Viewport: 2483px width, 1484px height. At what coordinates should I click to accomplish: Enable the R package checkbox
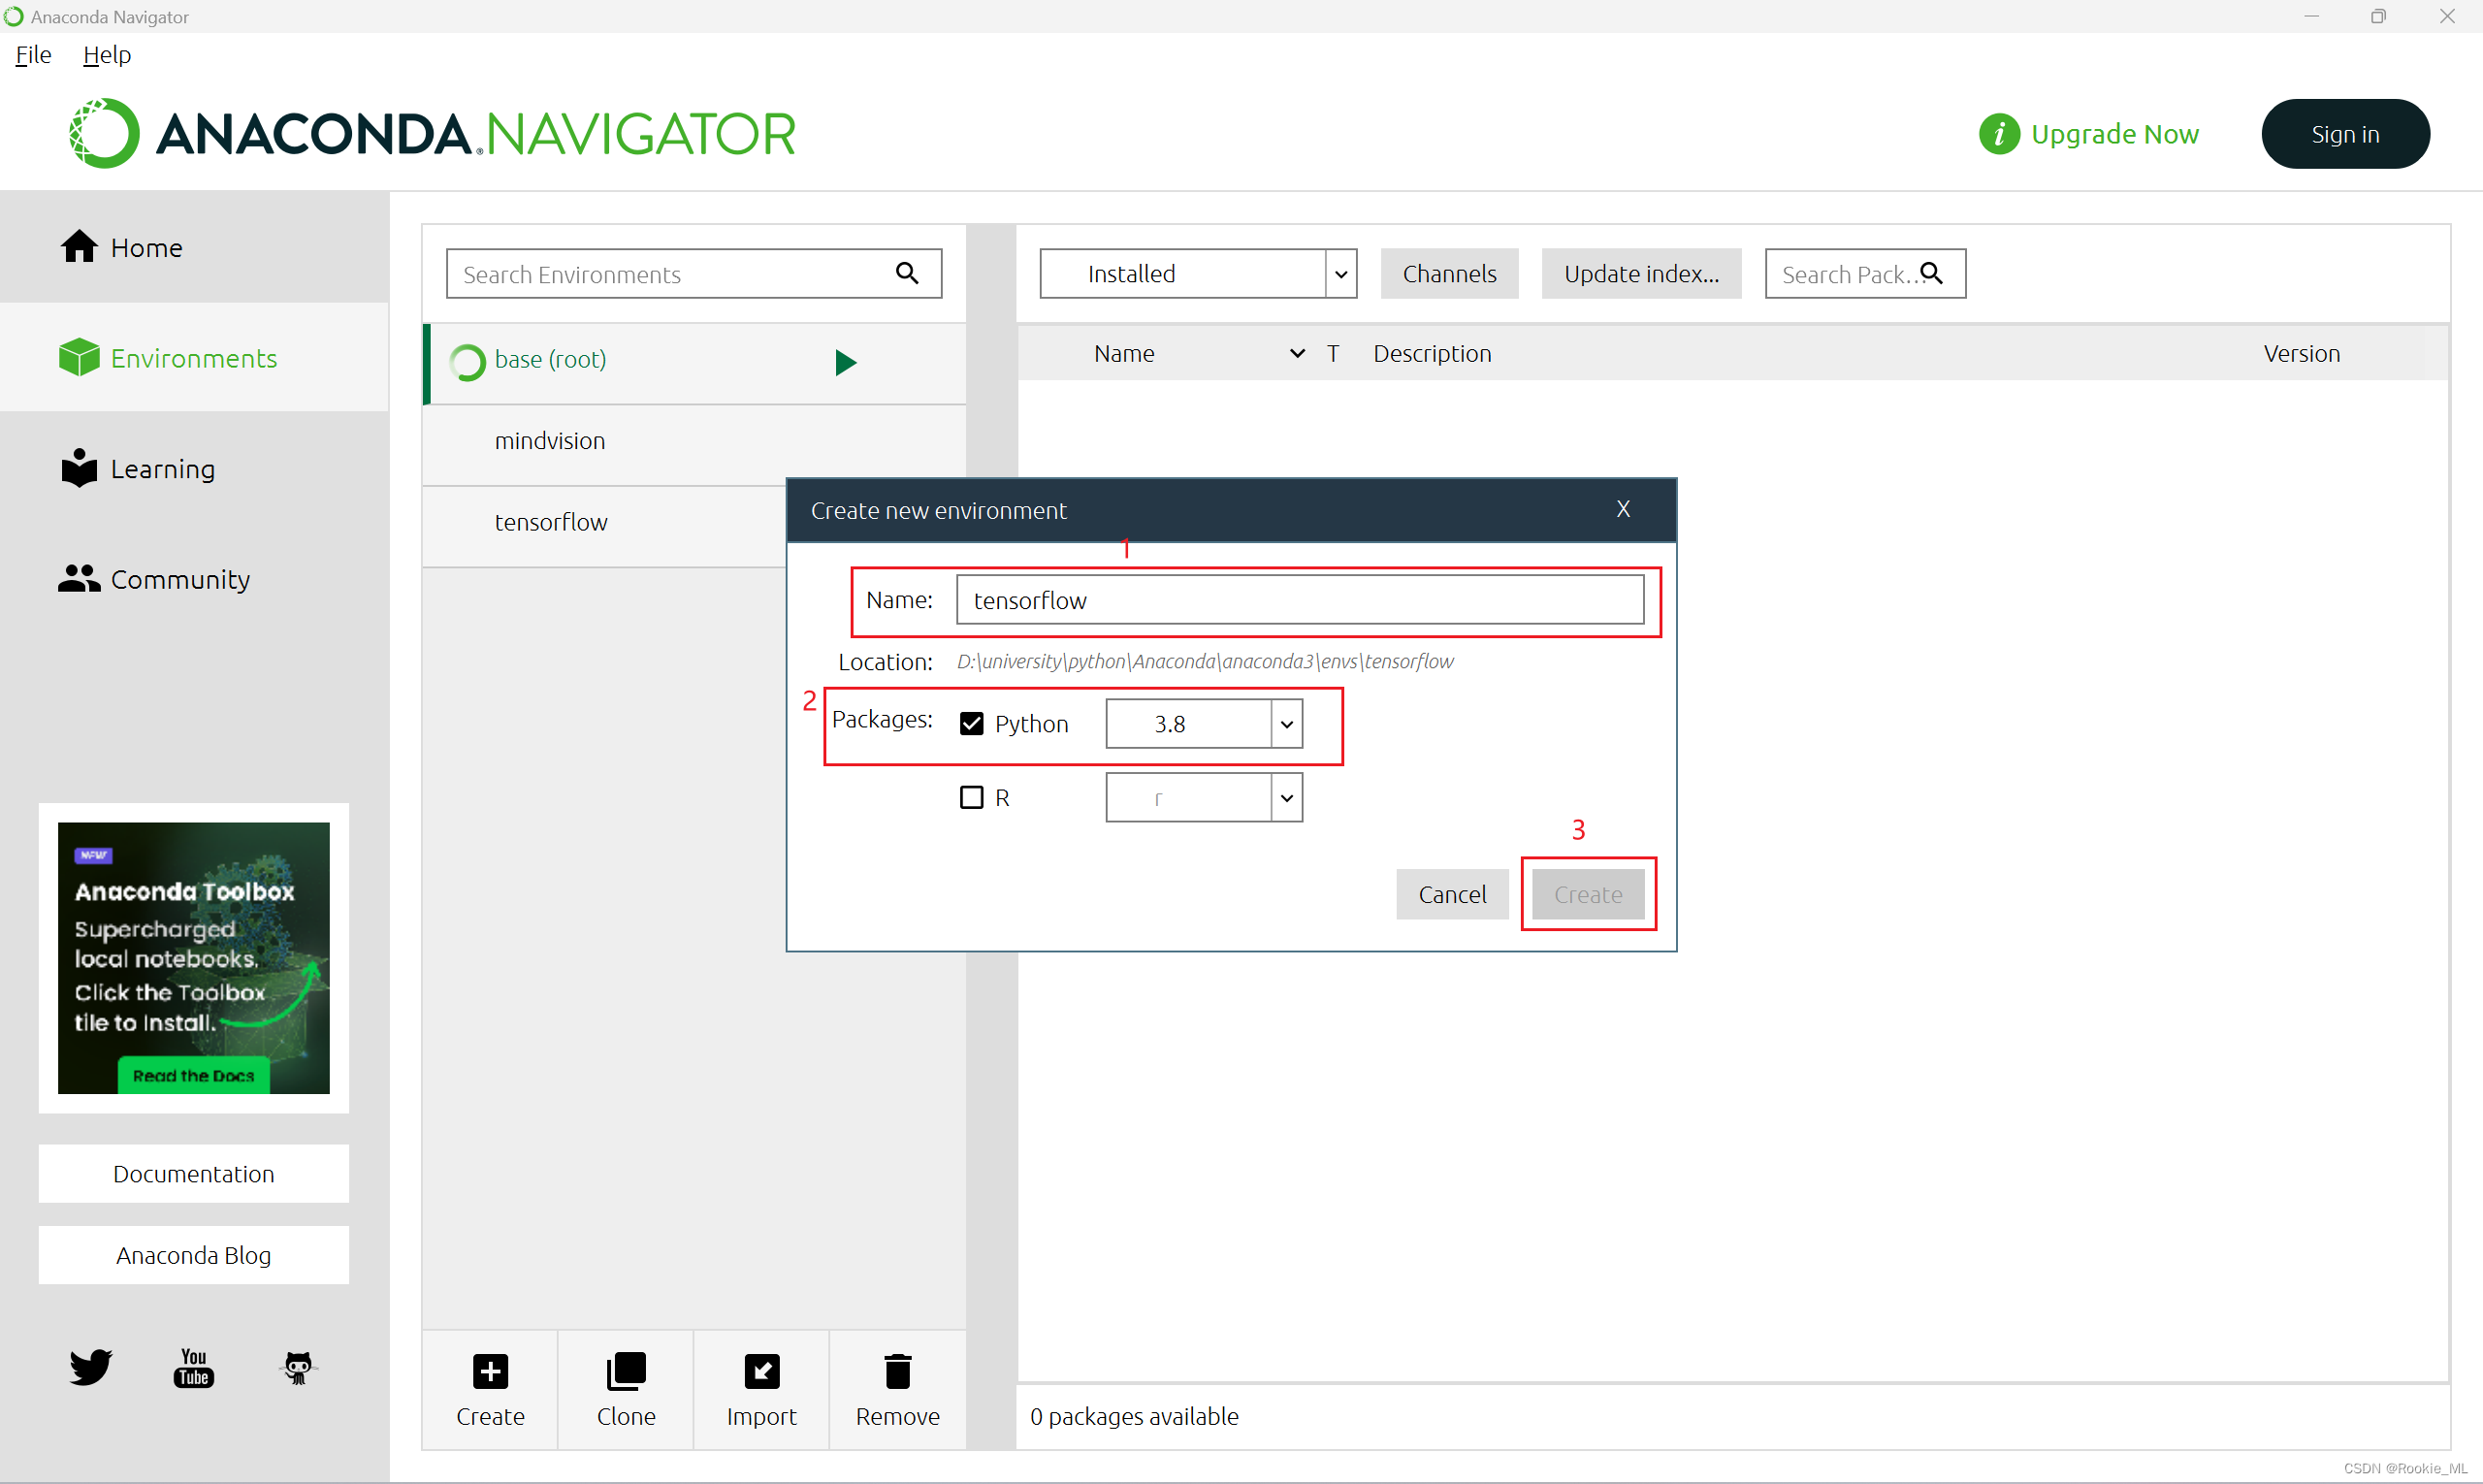pyautogui.click(x=971, y=797)
